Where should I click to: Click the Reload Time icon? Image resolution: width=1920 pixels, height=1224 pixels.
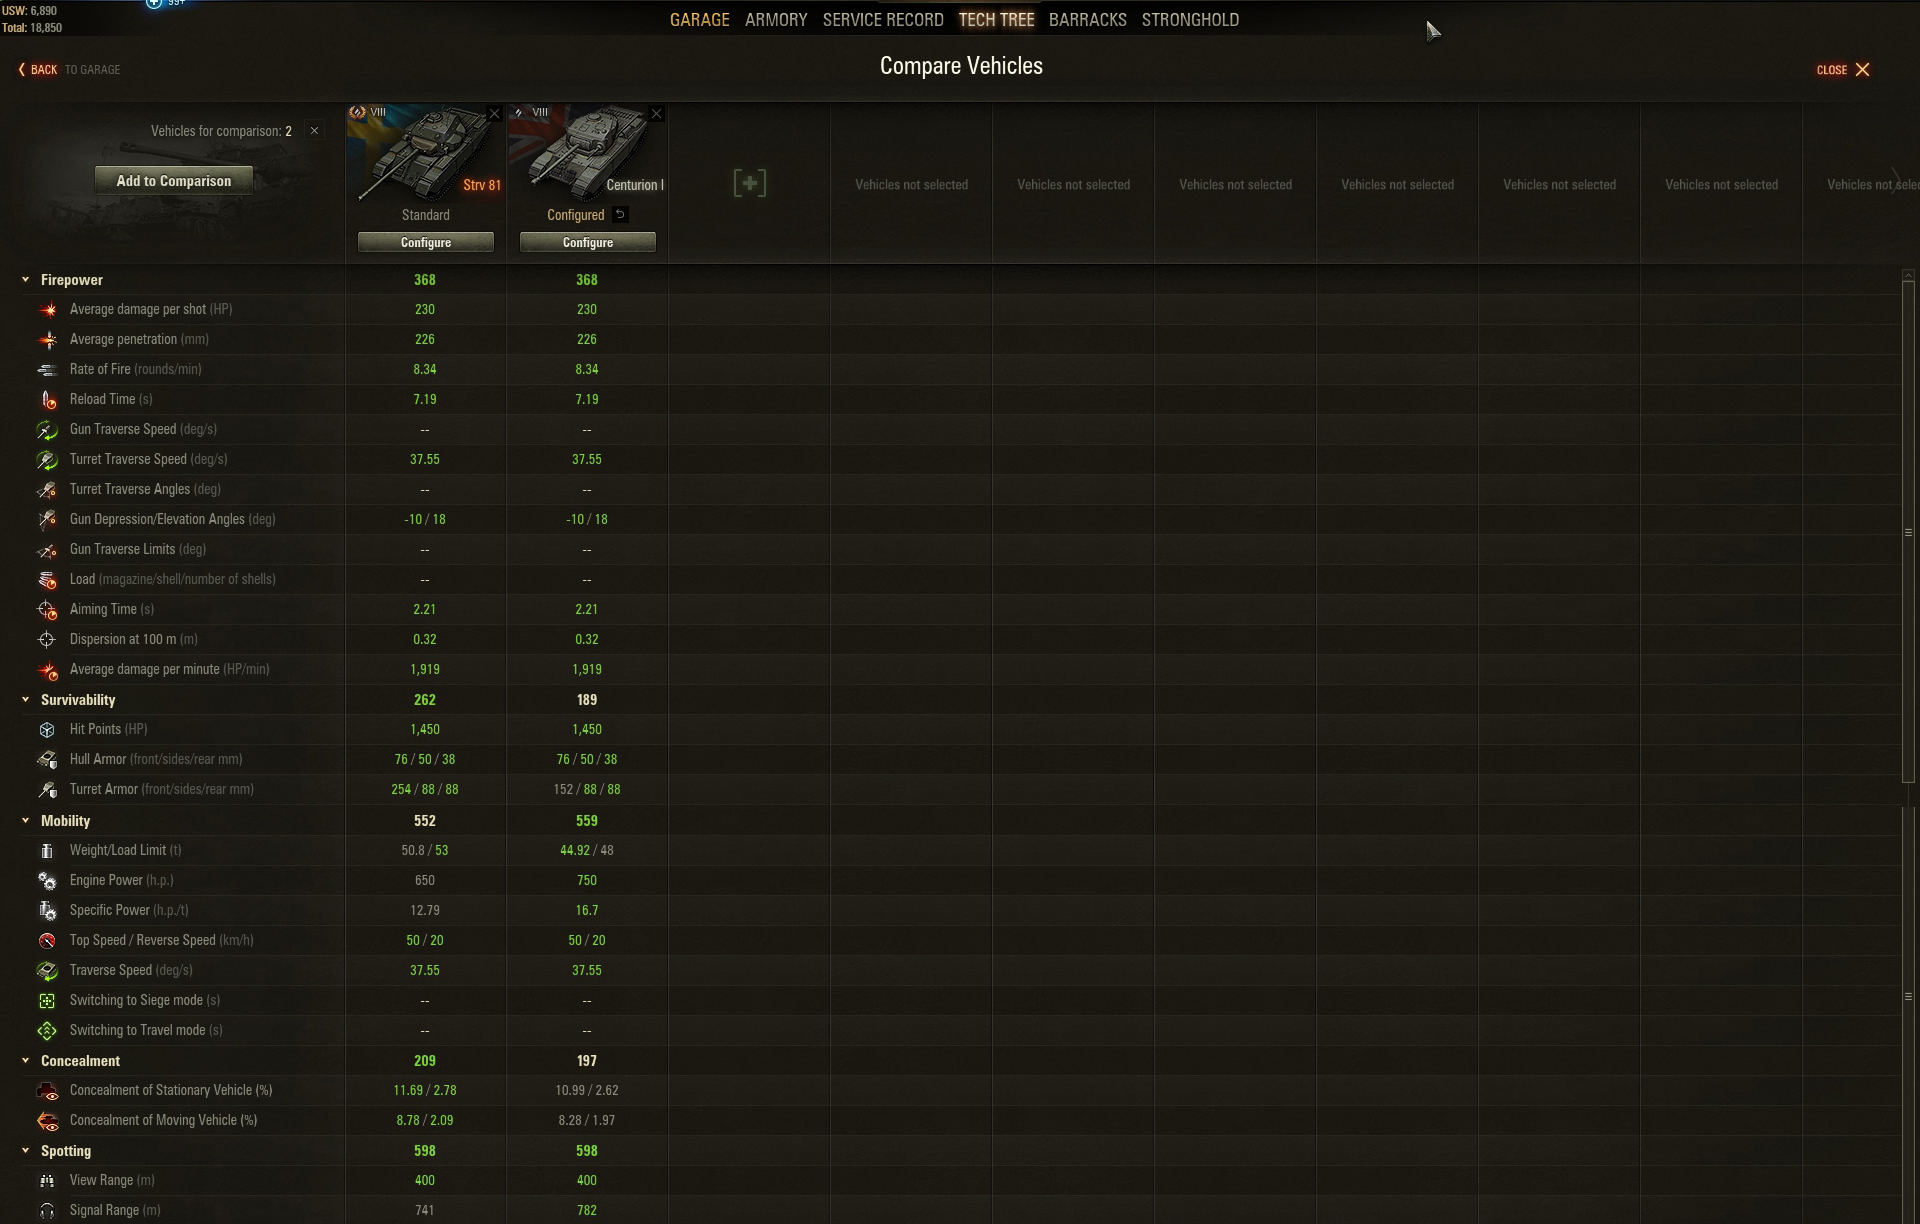(47, 400)
